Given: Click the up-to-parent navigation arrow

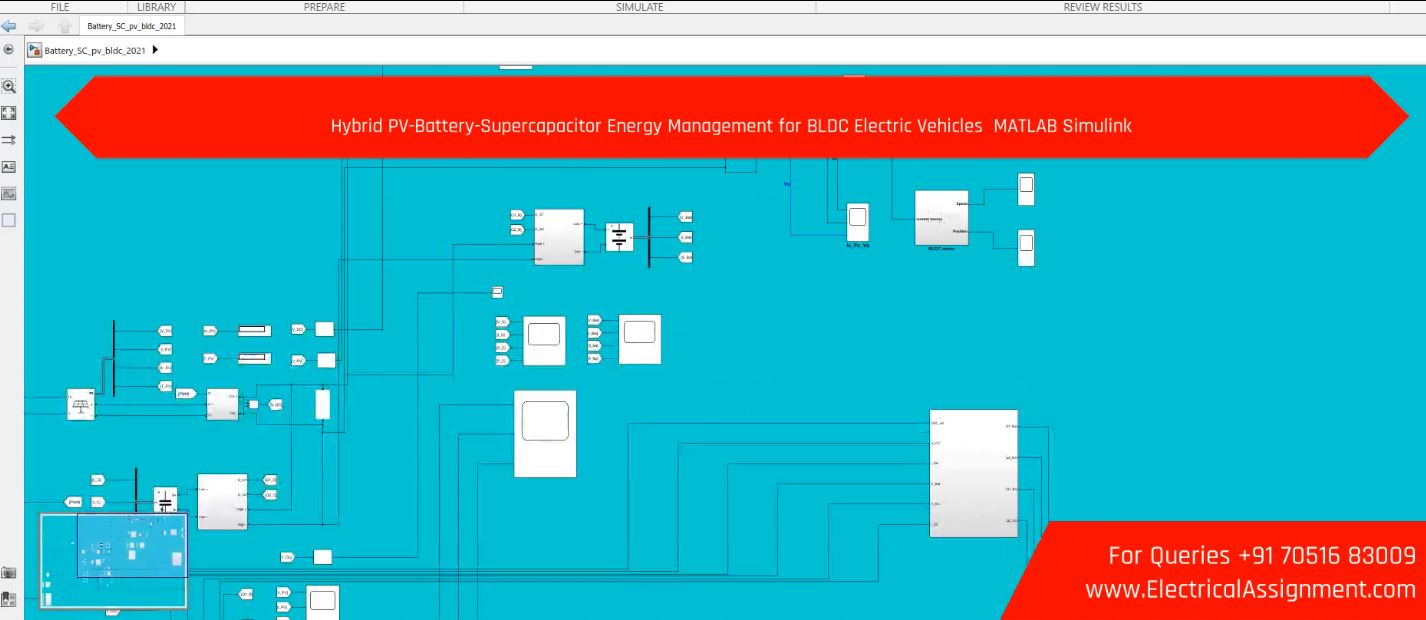Looking at the screenshot, I should (64, 26).
